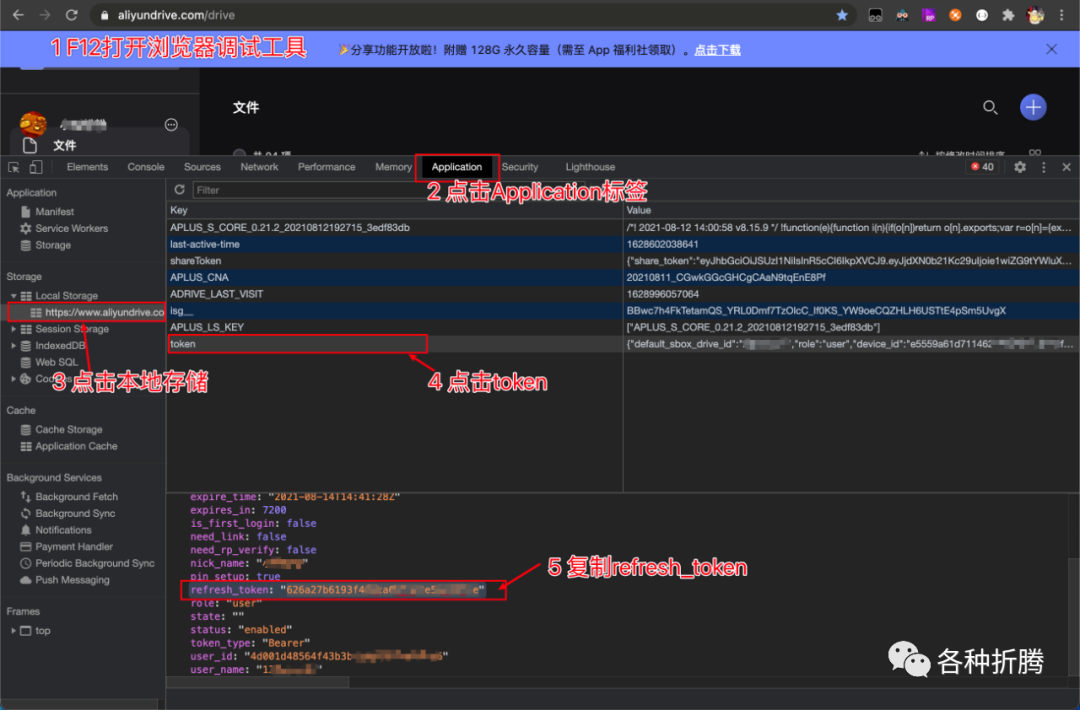The height and width of the screenshot is (710, 1080).
Task: Expand the Session Storage tree arrow
Action: tap(13, 329)
